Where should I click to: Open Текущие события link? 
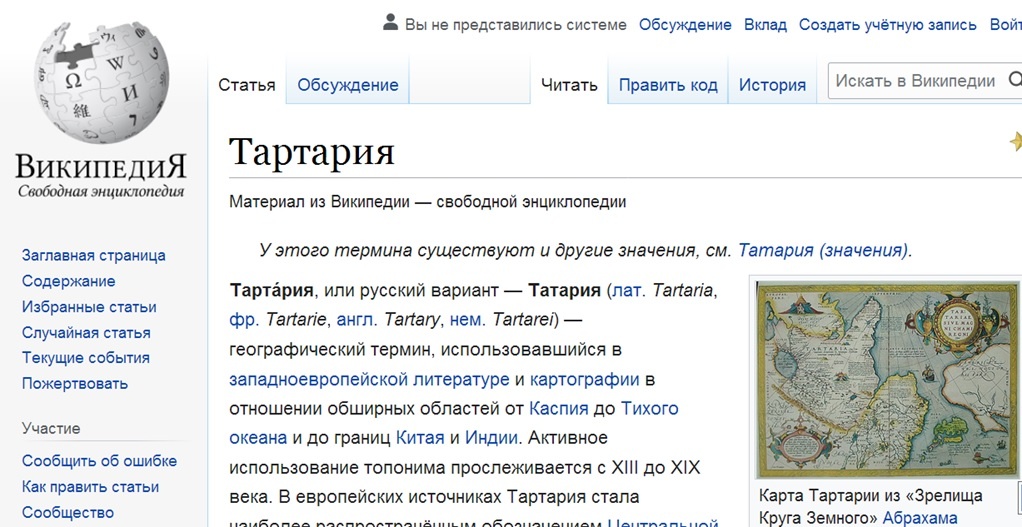point(86,358)
